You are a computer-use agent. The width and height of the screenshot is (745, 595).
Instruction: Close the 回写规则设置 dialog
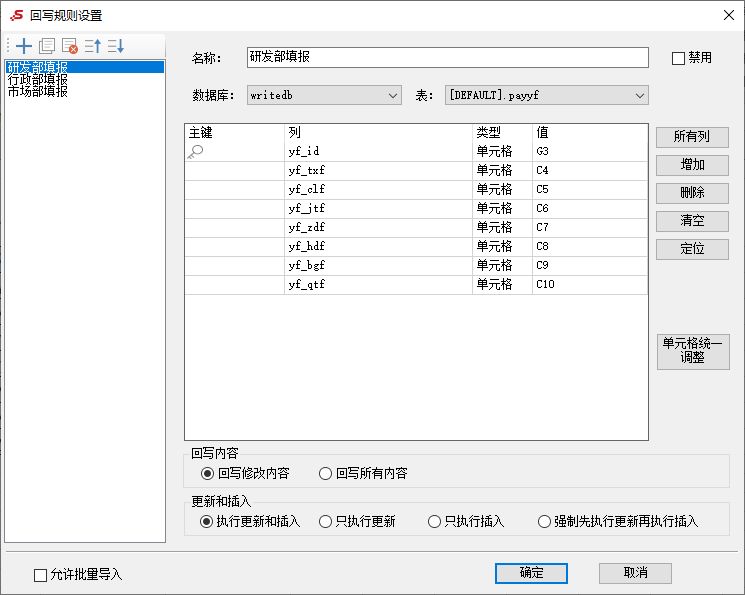729,15
